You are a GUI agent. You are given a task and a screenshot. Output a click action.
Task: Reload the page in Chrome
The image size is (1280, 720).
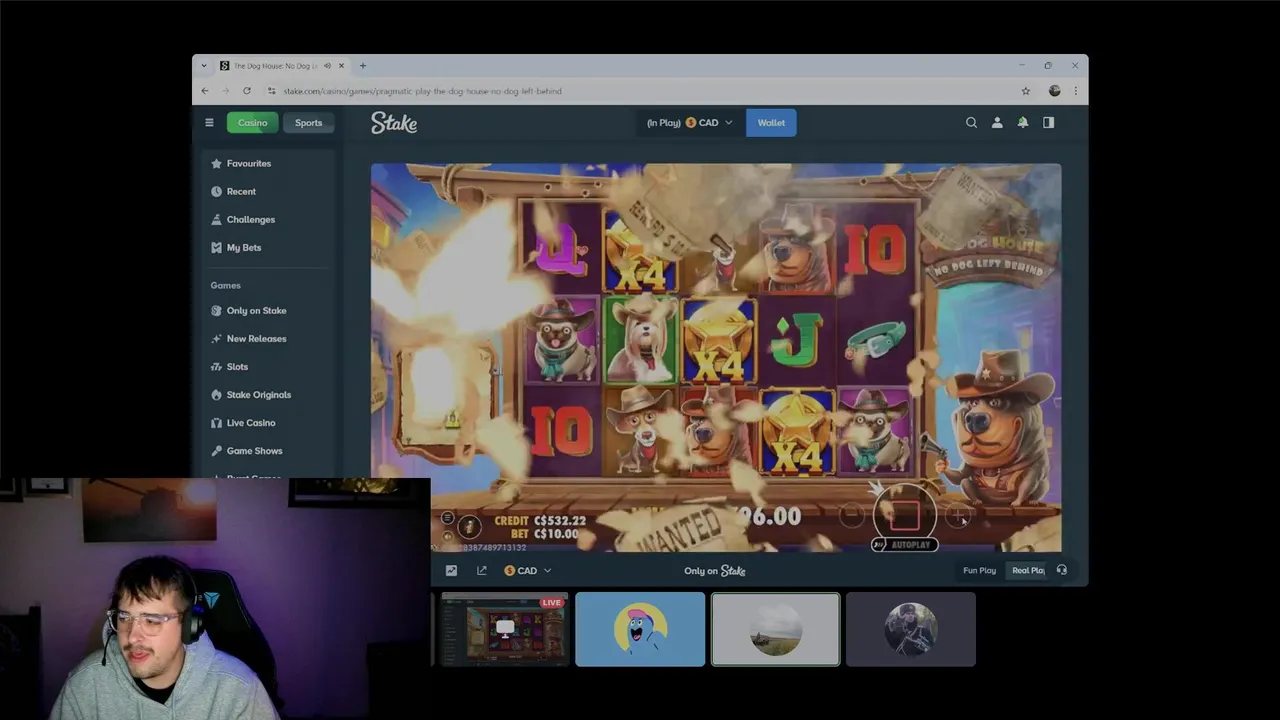246,91
